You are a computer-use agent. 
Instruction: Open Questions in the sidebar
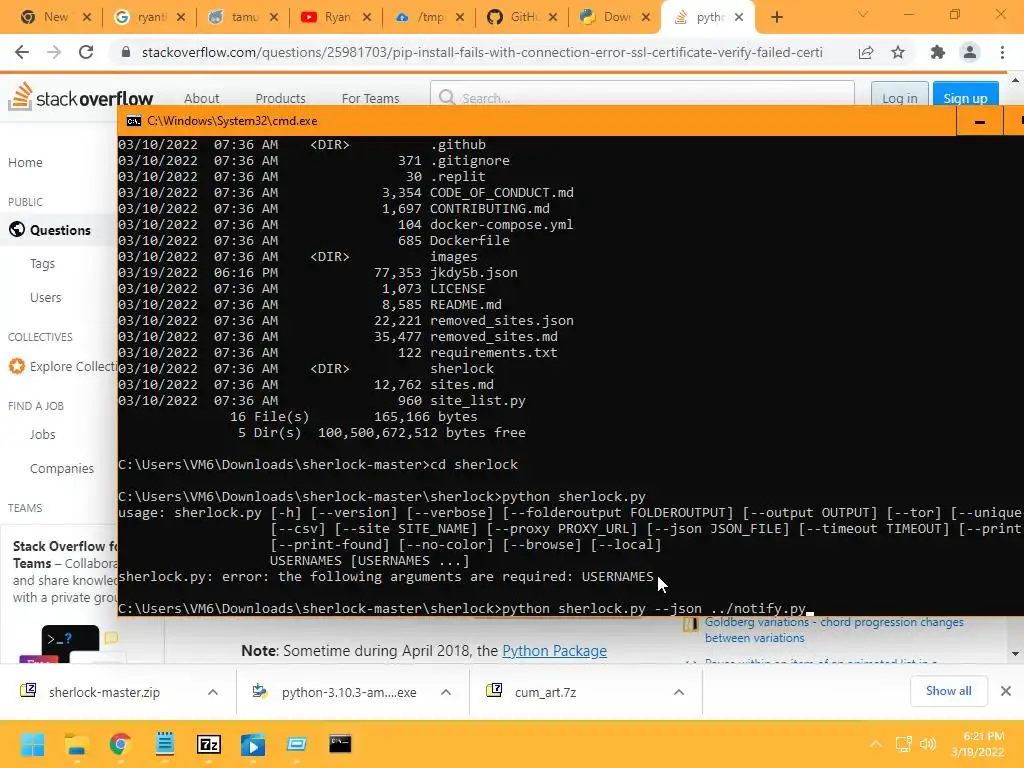click(x=60, y=230)
